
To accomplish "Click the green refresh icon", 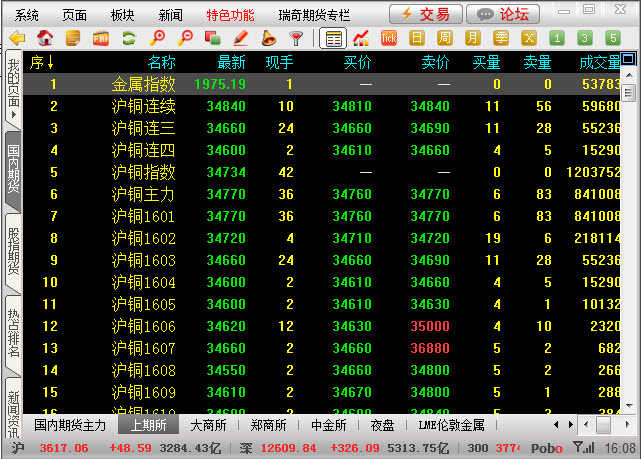I will tap(129, 38).
